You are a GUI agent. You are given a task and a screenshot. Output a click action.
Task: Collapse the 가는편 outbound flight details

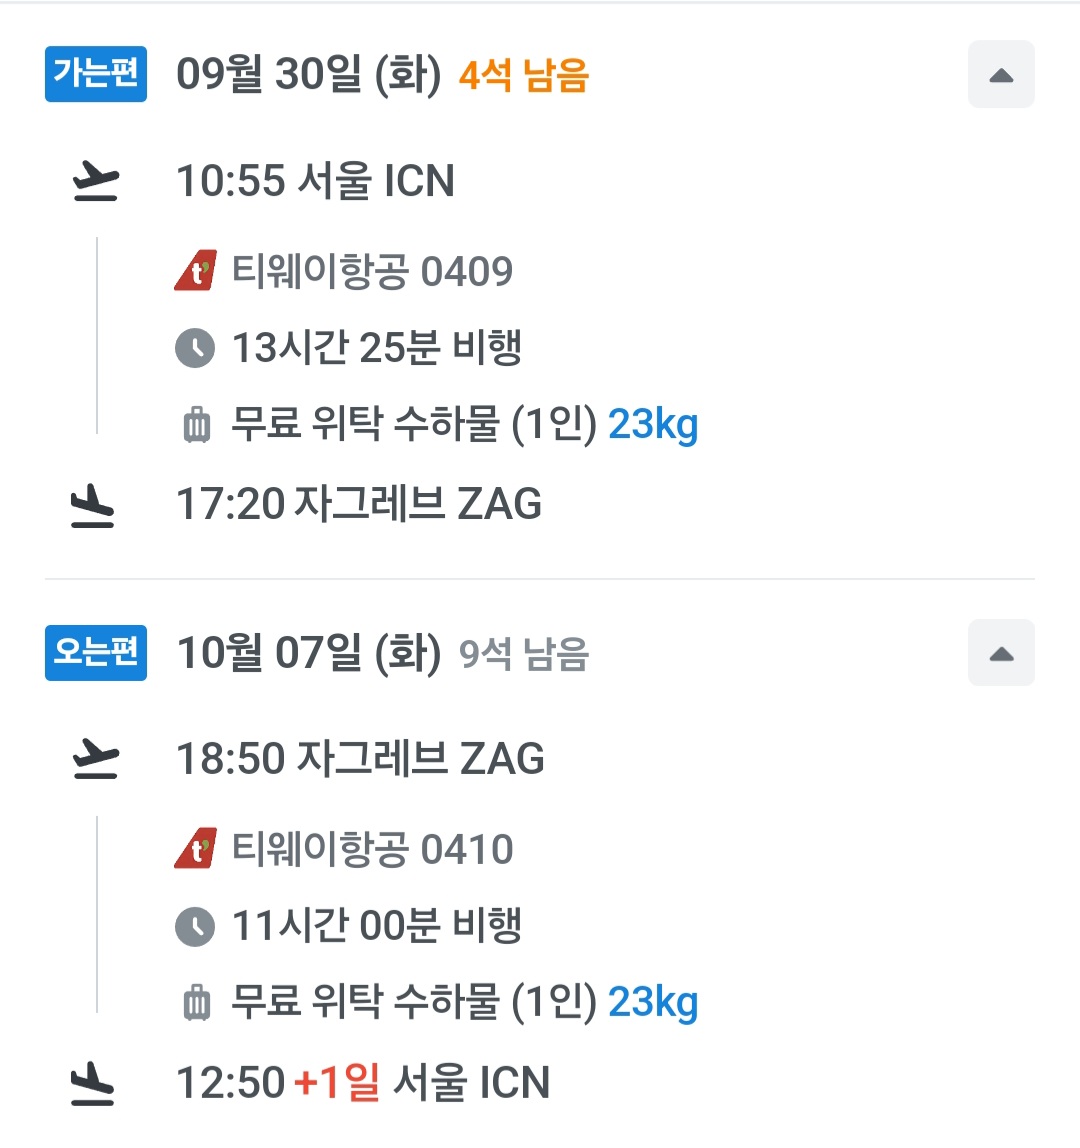(1001, 75)
